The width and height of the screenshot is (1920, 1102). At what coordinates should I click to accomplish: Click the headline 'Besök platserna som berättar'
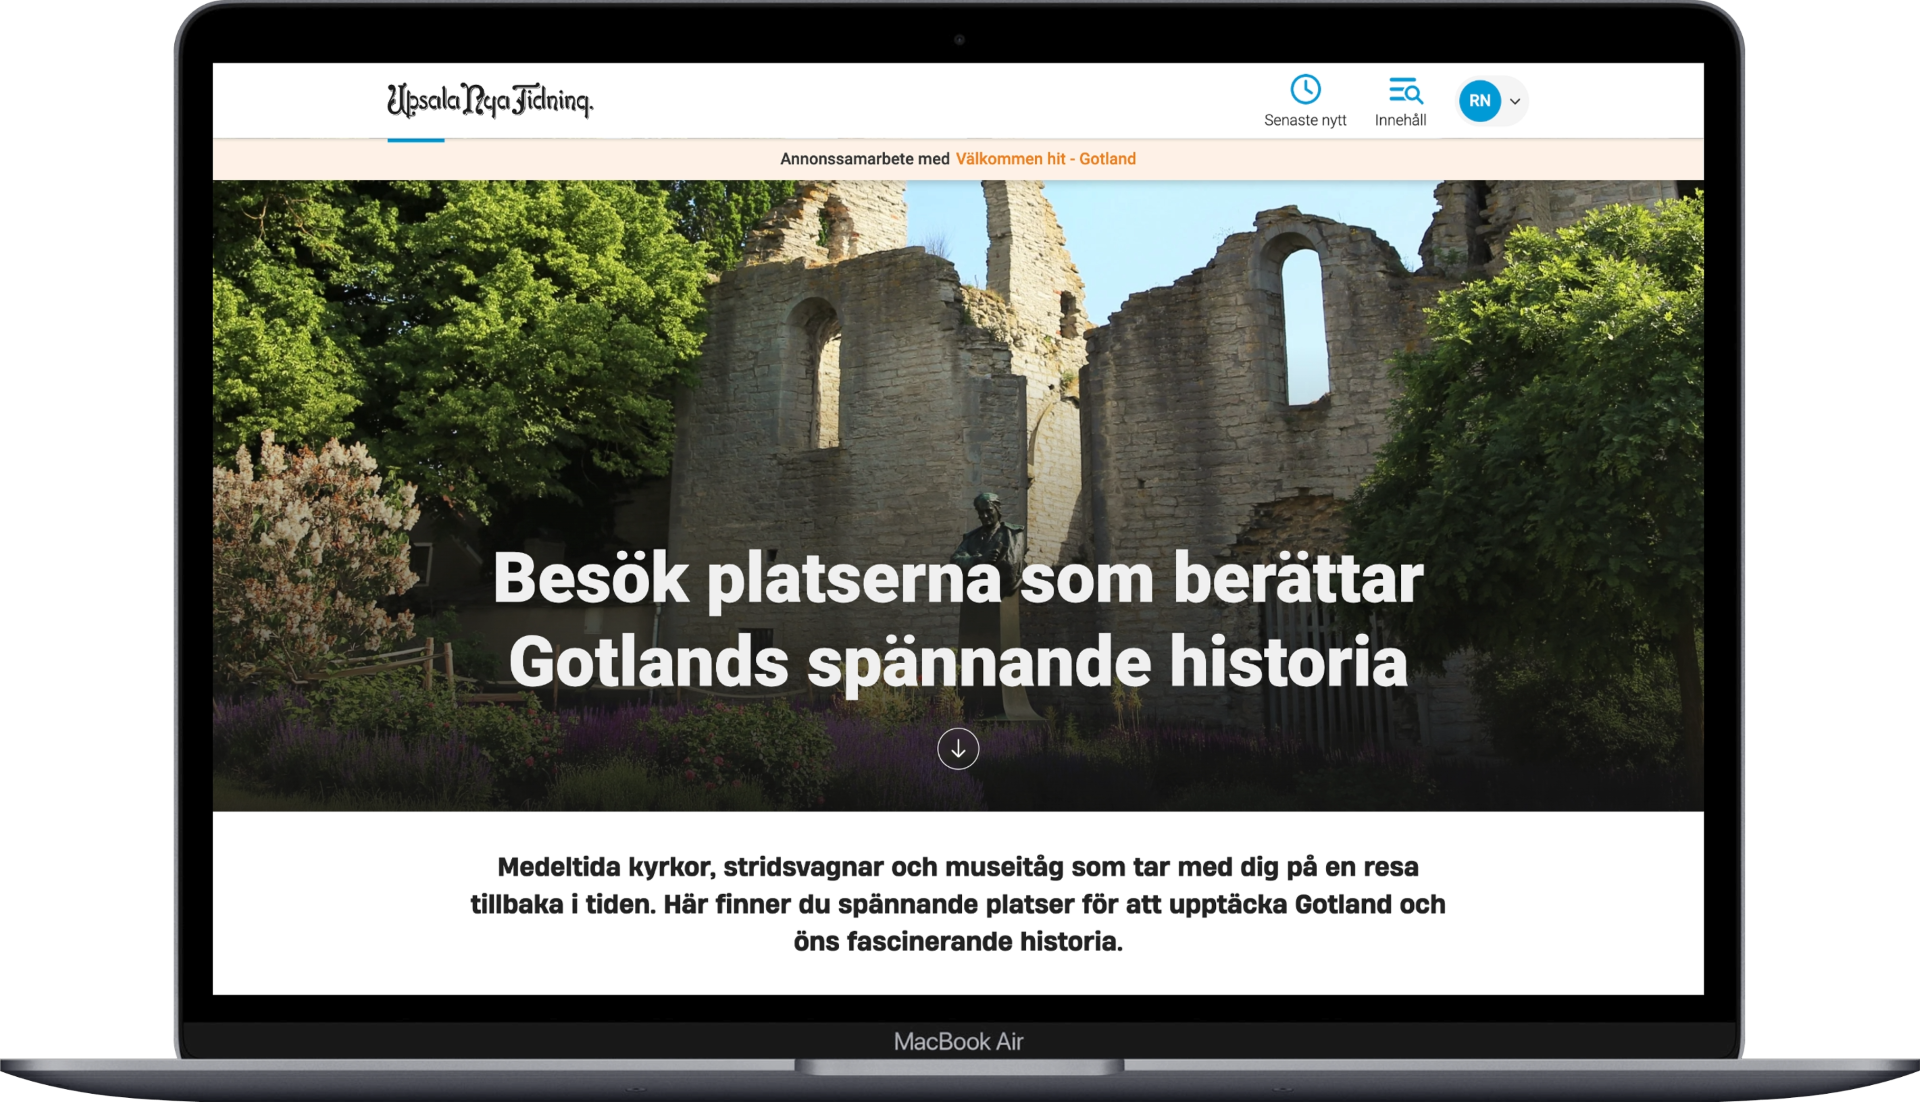(957, 578)
